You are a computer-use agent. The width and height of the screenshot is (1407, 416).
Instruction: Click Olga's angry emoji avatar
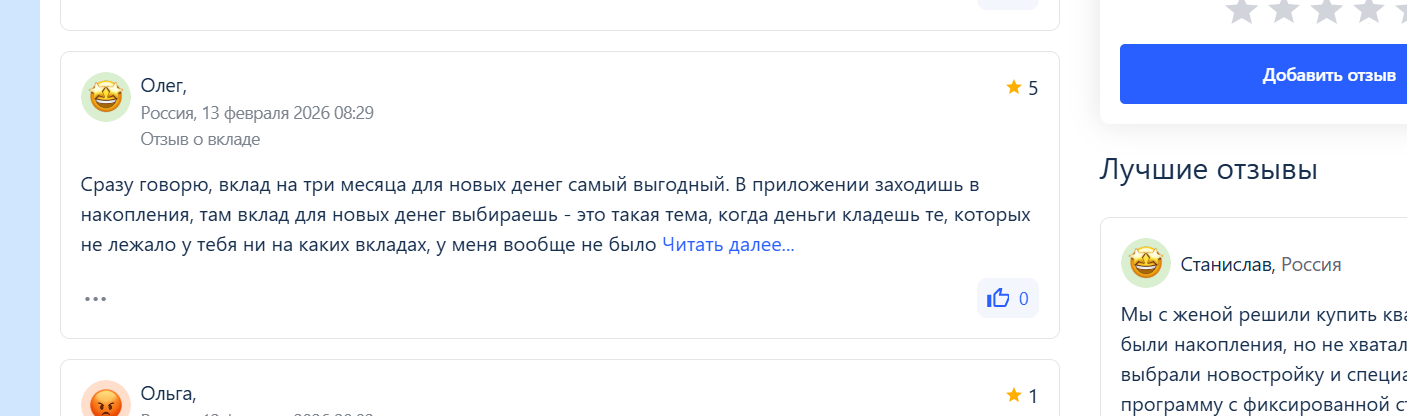tap(106, 399)
